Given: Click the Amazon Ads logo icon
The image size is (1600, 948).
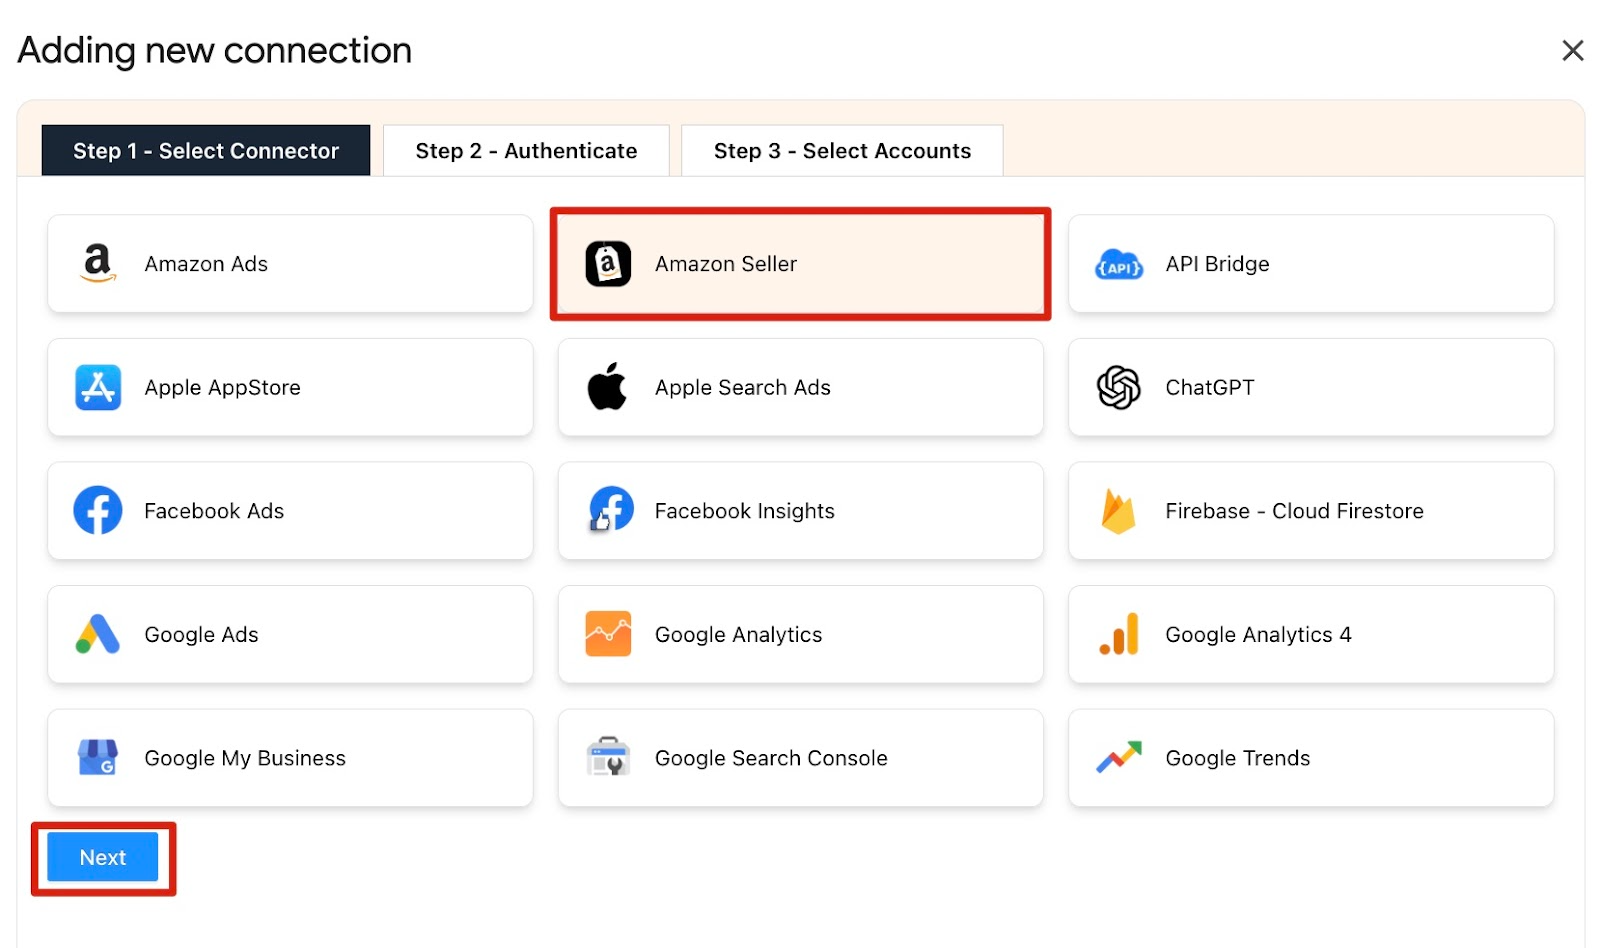Looking at the screenshot, I should [x=97, y=264].
